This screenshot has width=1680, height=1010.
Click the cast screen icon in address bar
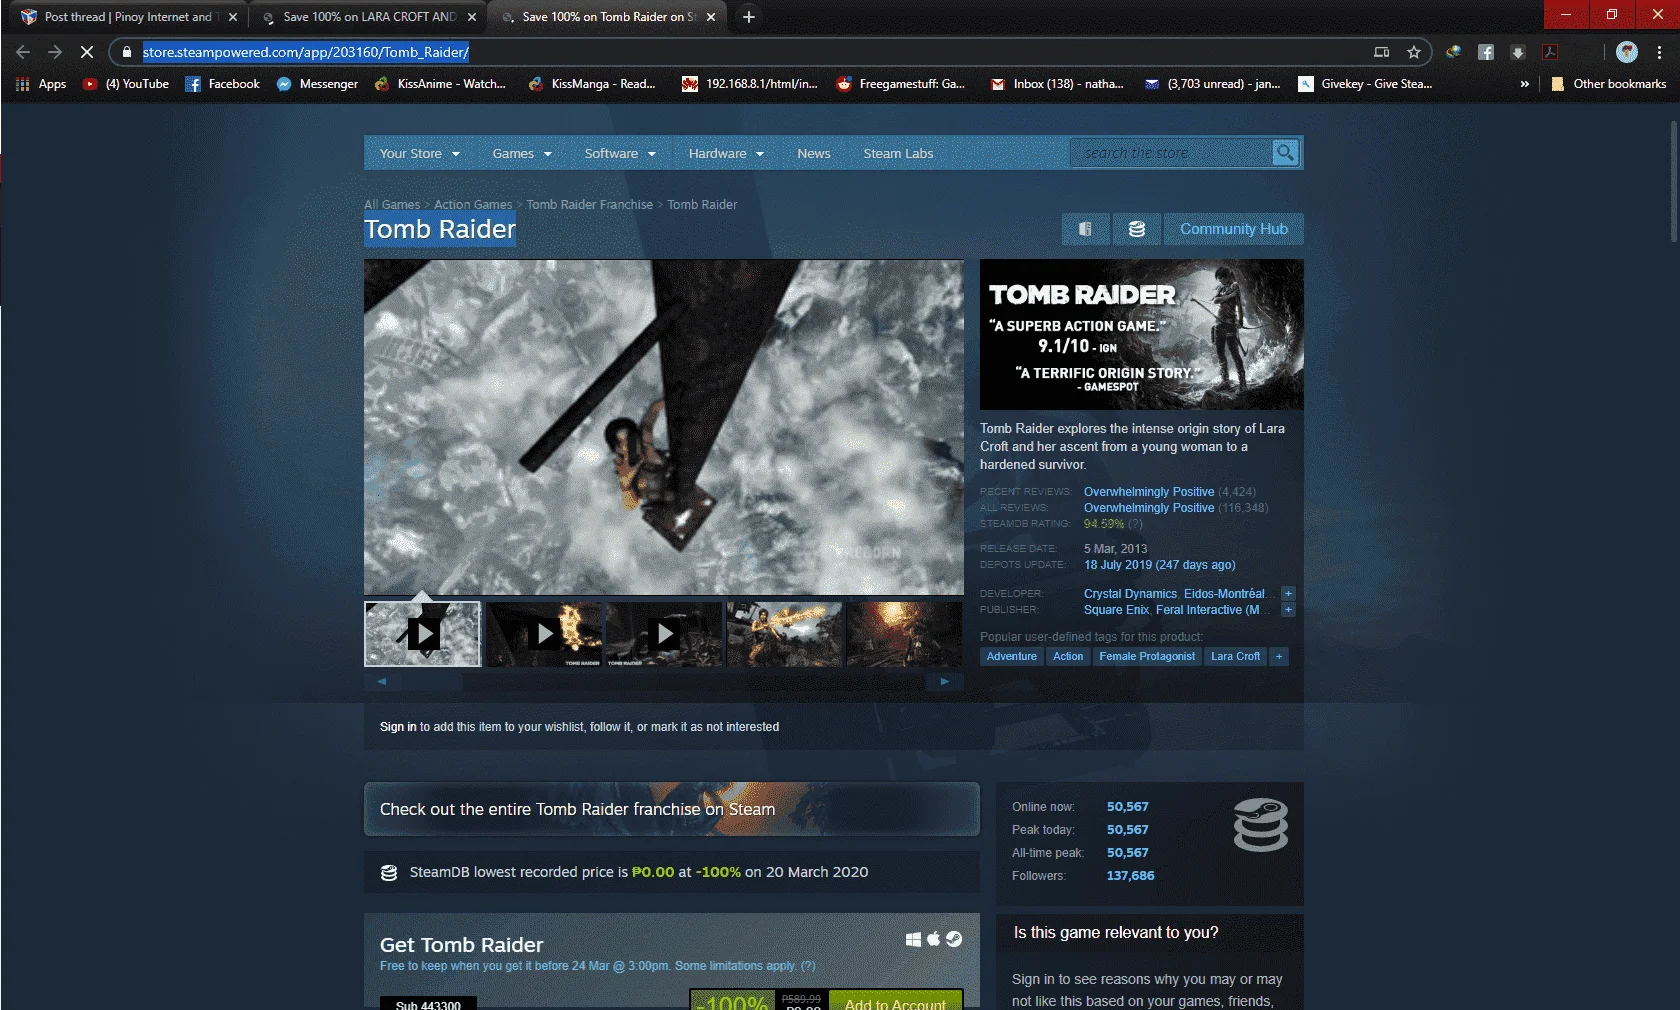1381,52
